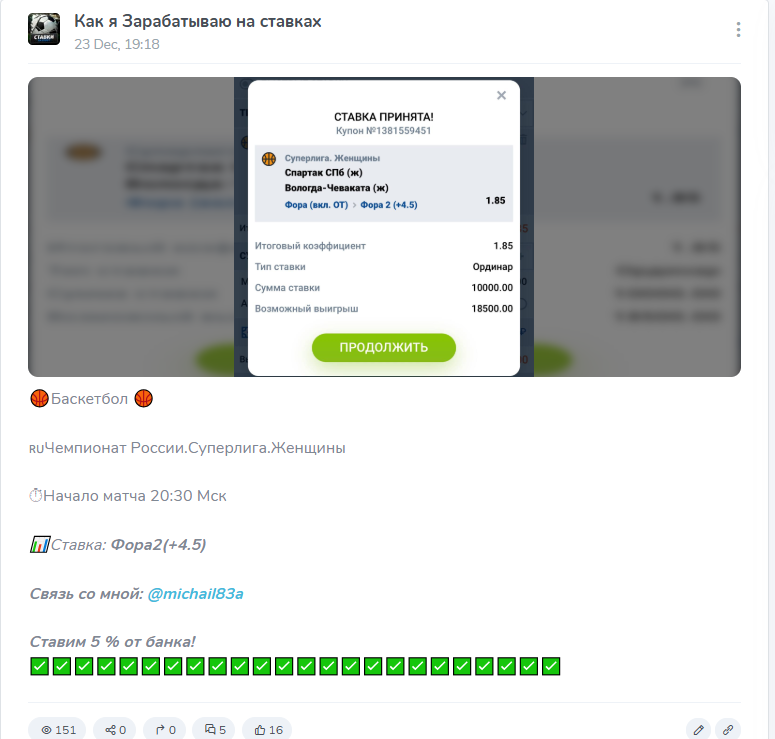Click the channel avatar image
The image size is (775, 739).
tap(44, 29)
